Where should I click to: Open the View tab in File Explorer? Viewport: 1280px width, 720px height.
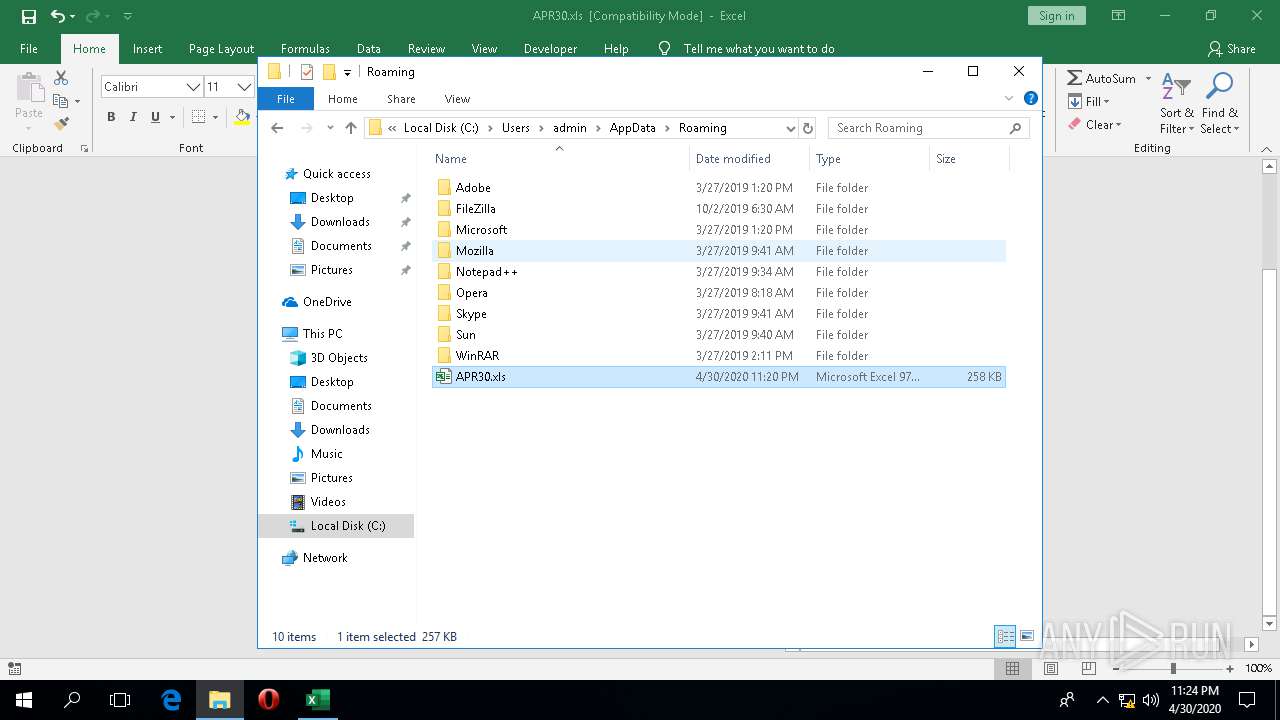[x=457, y=99]
